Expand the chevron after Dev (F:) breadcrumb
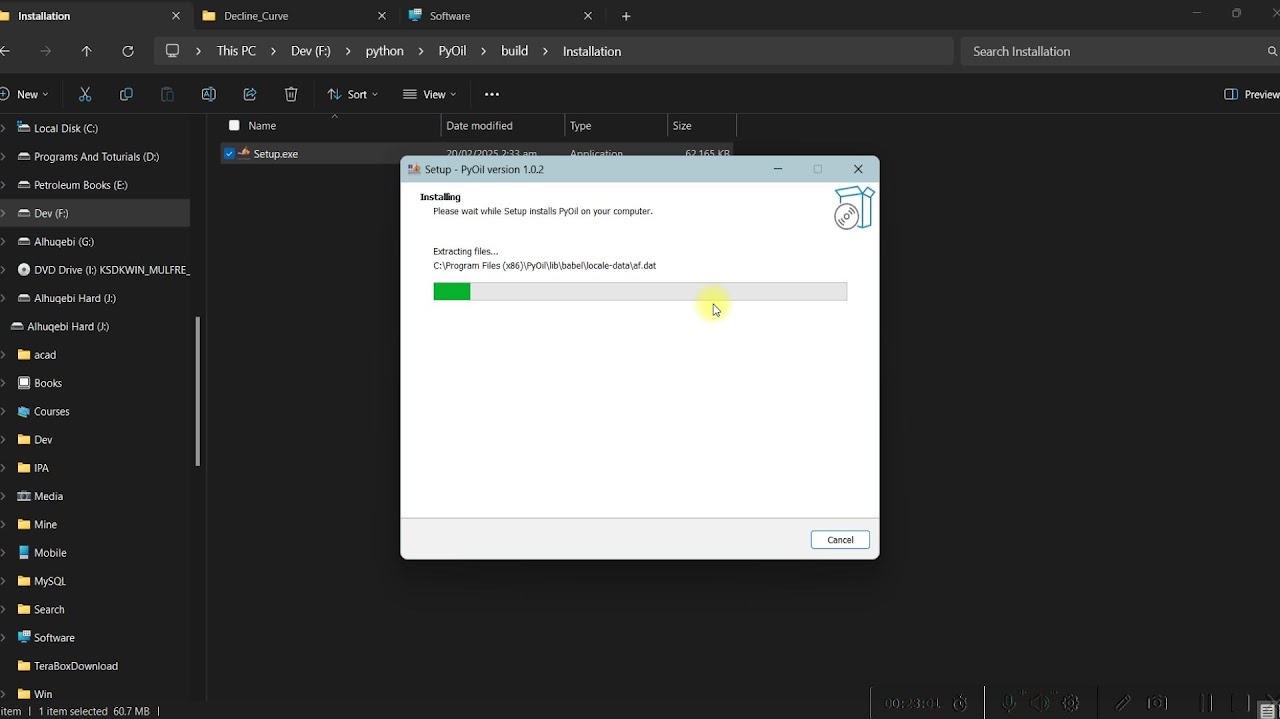The height and width of the screenshot is (719, 1280). 348,51
